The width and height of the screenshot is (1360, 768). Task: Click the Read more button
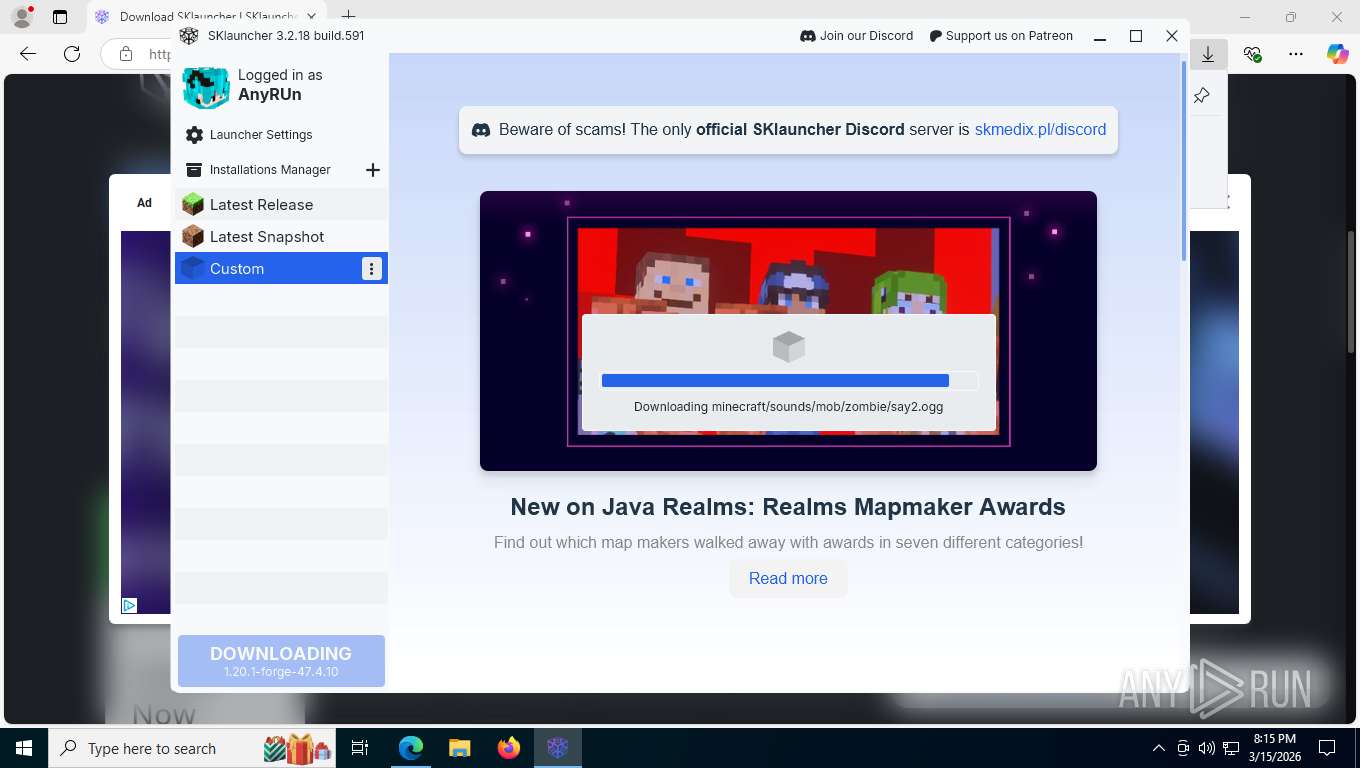(x=788, y=579)
